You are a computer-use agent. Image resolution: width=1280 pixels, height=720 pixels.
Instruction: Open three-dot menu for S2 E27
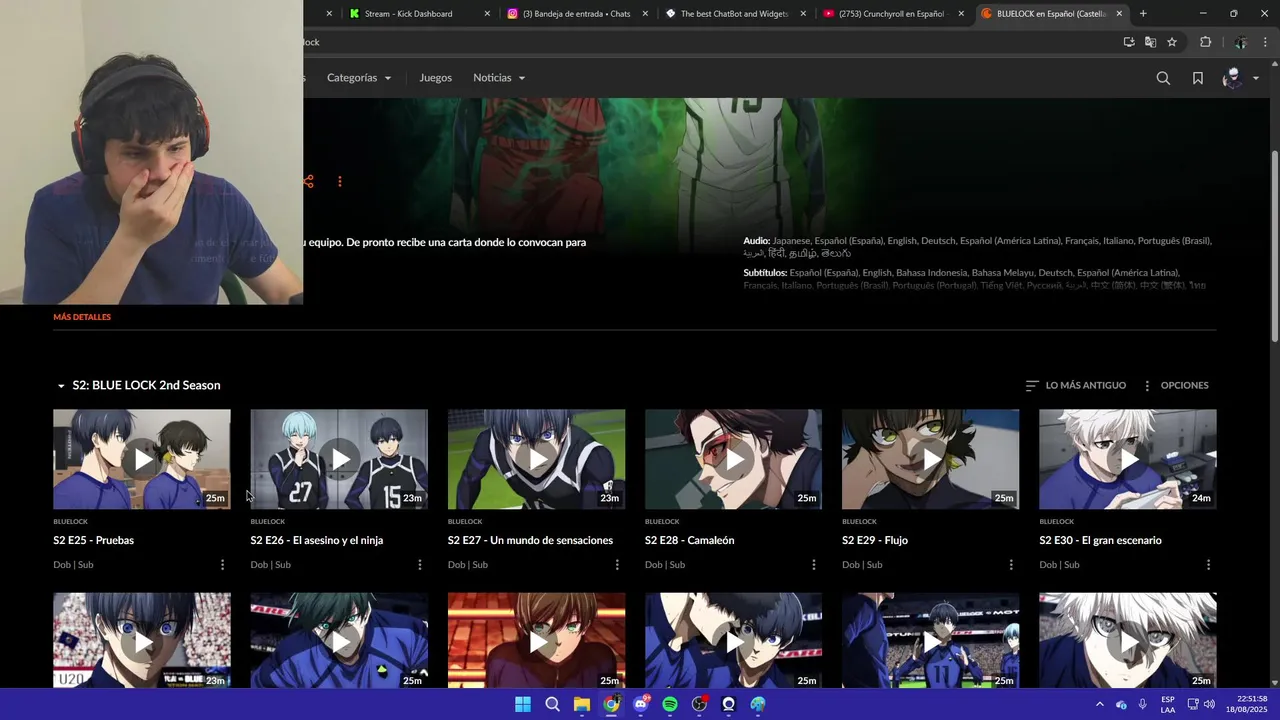(x=617, y=565)
